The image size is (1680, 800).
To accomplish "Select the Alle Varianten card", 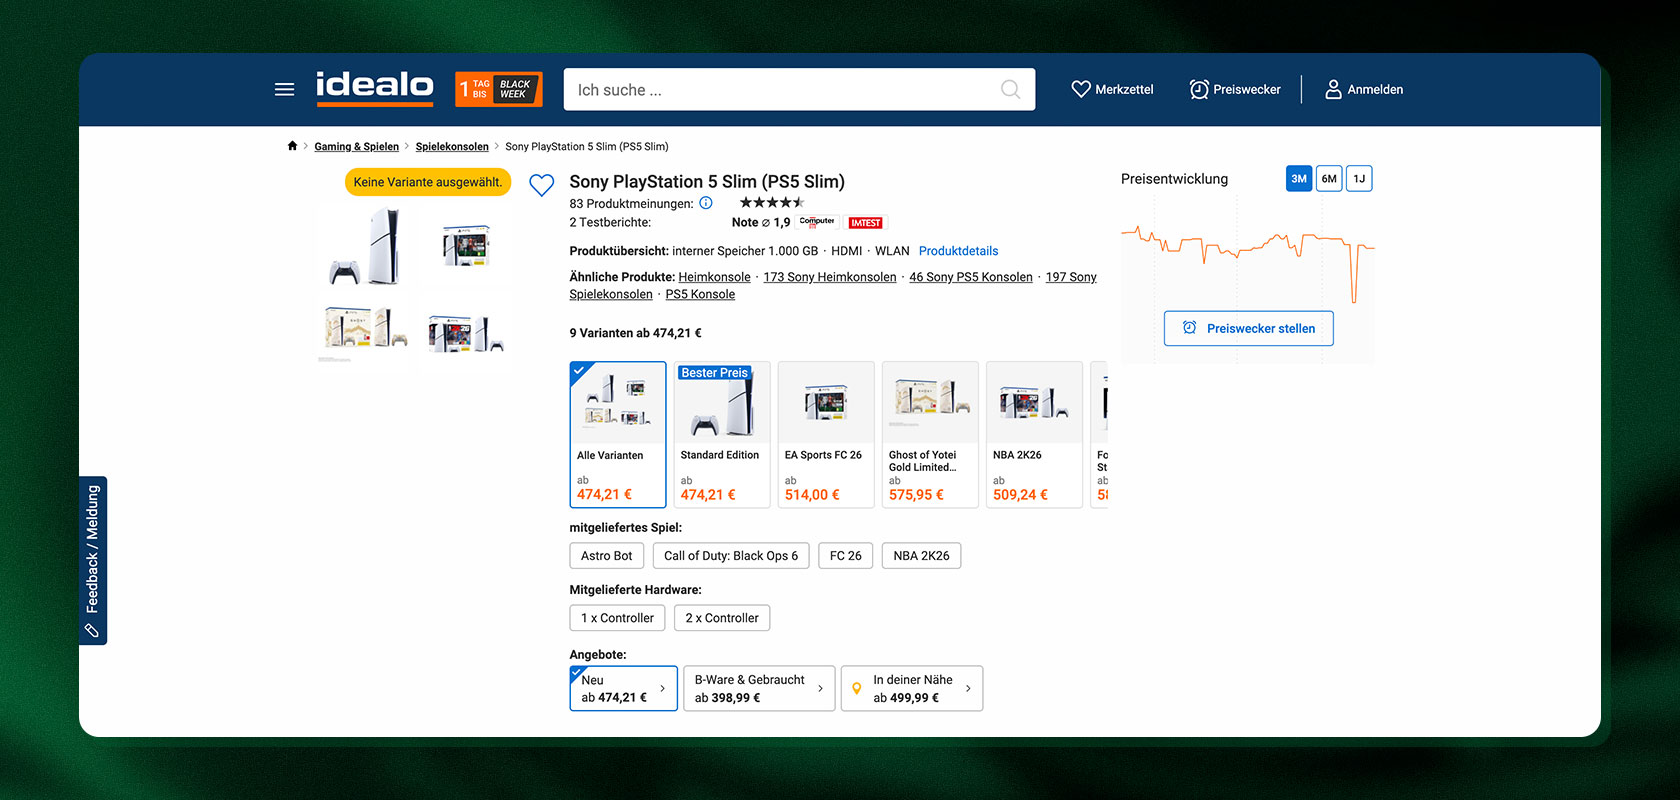I will tap(618, 434).
